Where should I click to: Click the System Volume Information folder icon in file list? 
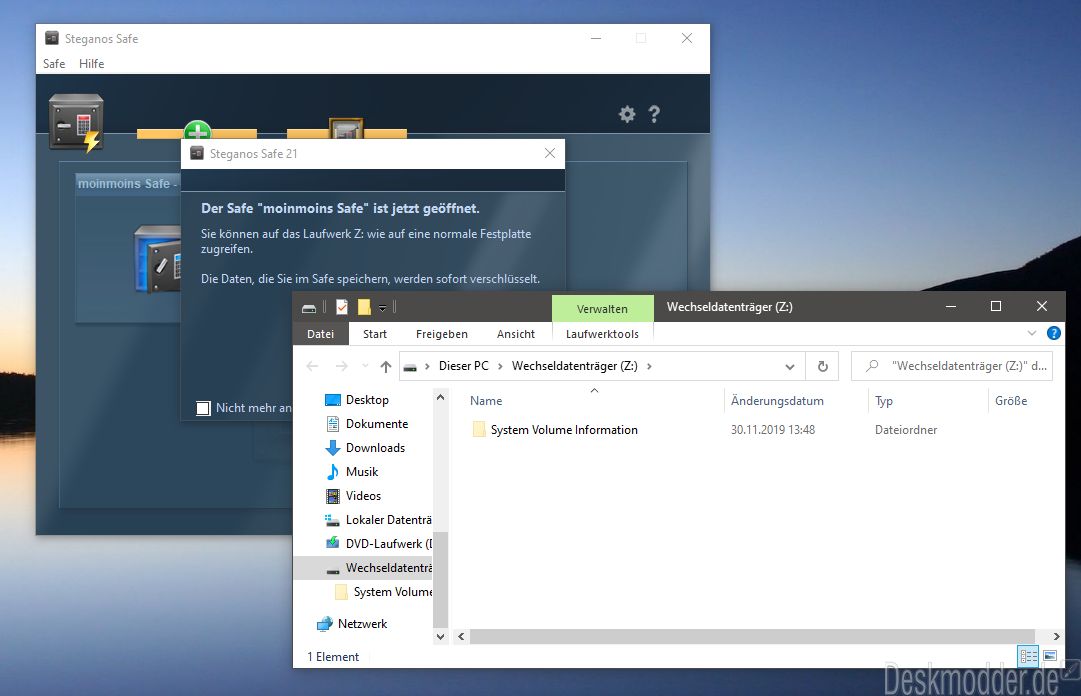pyautogui.click(x=479, y=429)
